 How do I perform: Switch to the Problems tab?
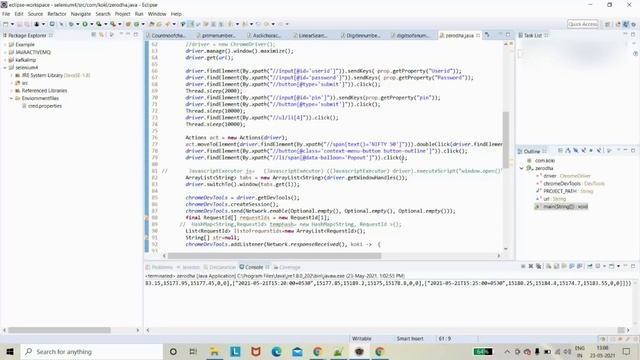click(160, 267)
